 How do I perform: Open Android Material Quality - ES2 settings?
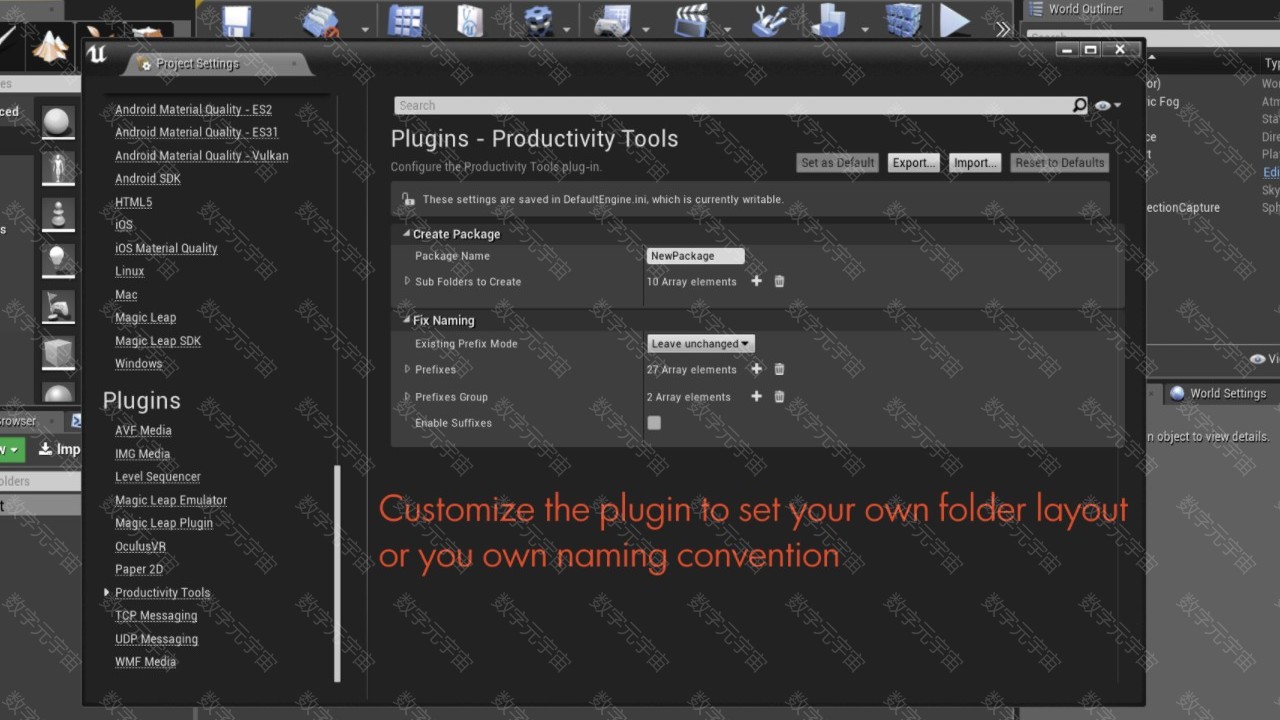(x=193, y=110)
